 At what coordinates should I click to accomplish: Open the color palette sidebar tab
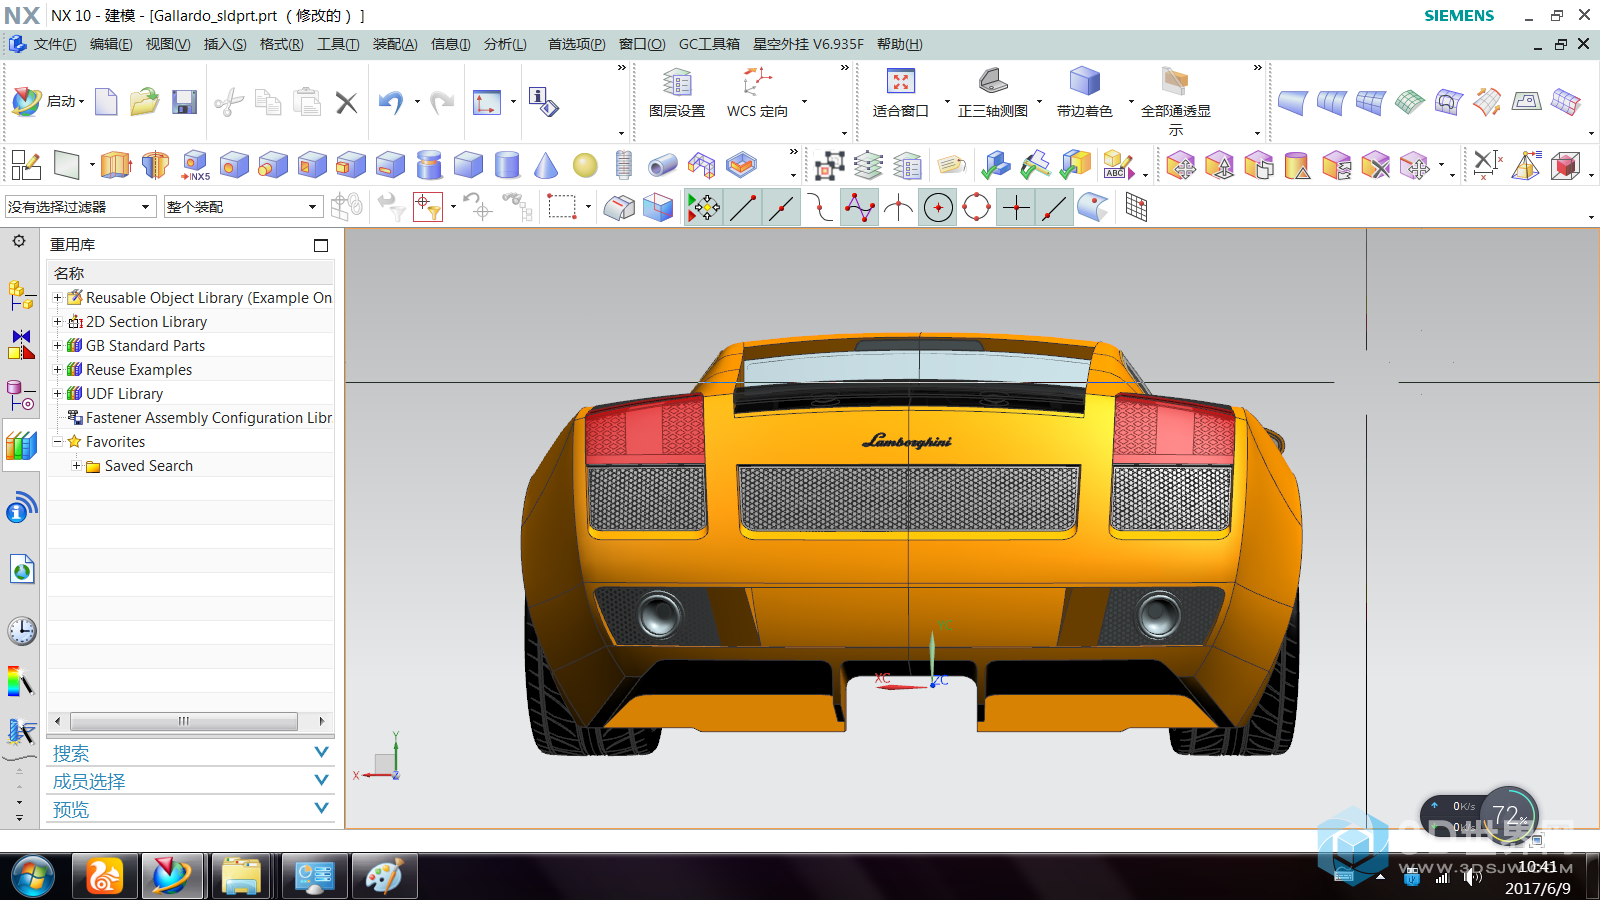click(x=21, y=682)
